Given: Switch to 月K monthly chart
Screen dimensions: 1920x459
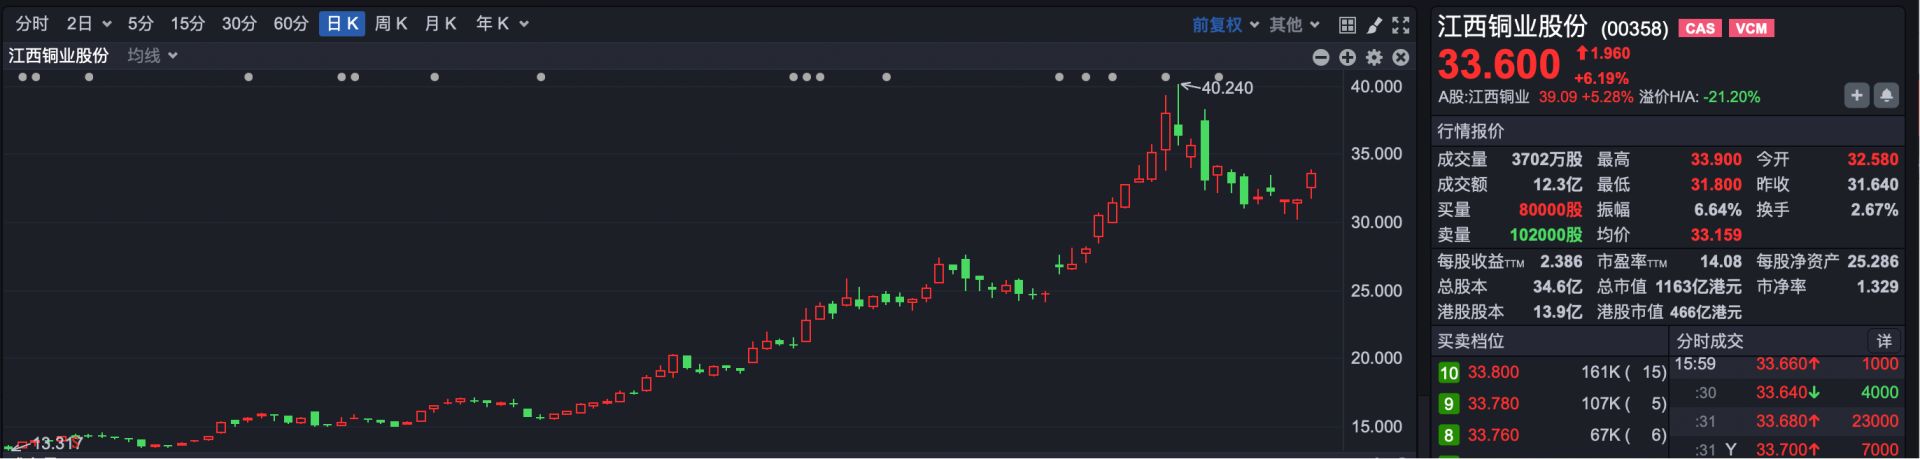Looking at the screenshot, I should (x=441, y=24).
